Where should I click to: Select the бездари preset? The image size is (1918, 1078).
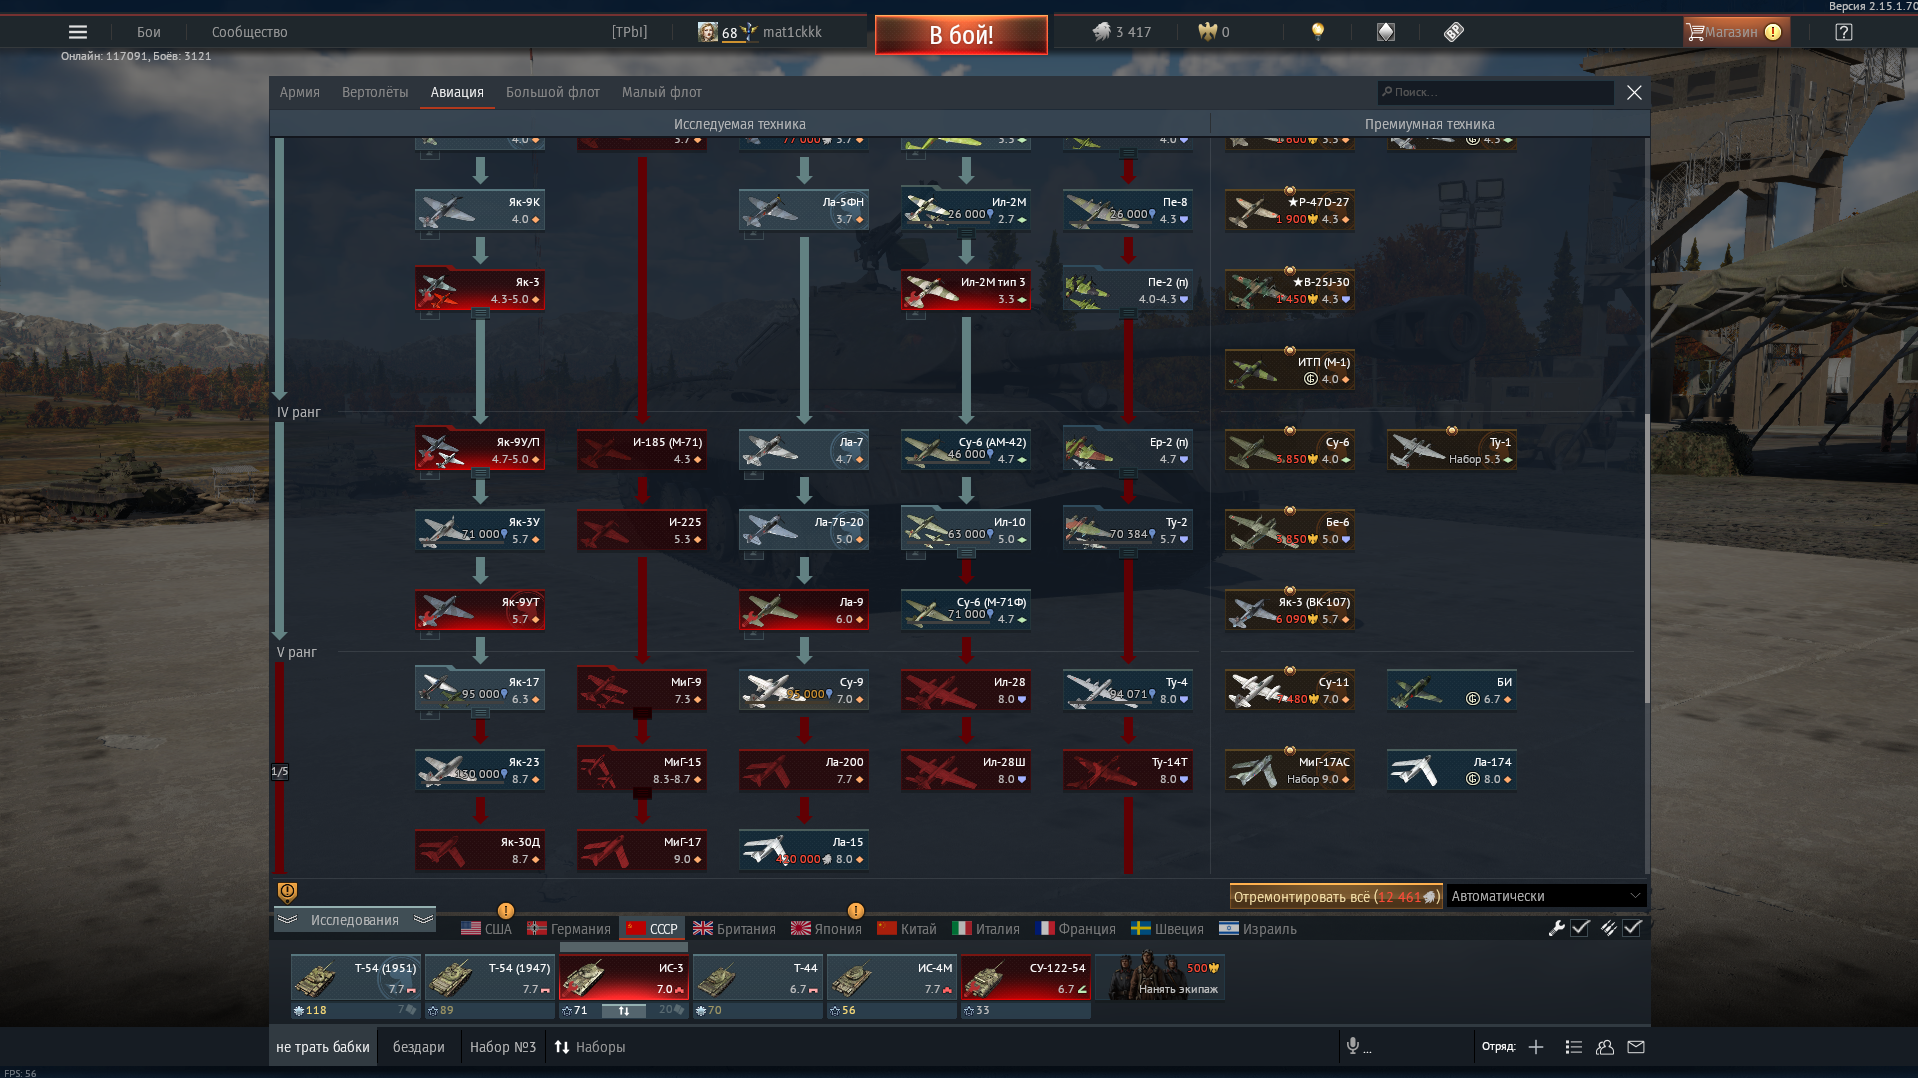point(419,1047)
